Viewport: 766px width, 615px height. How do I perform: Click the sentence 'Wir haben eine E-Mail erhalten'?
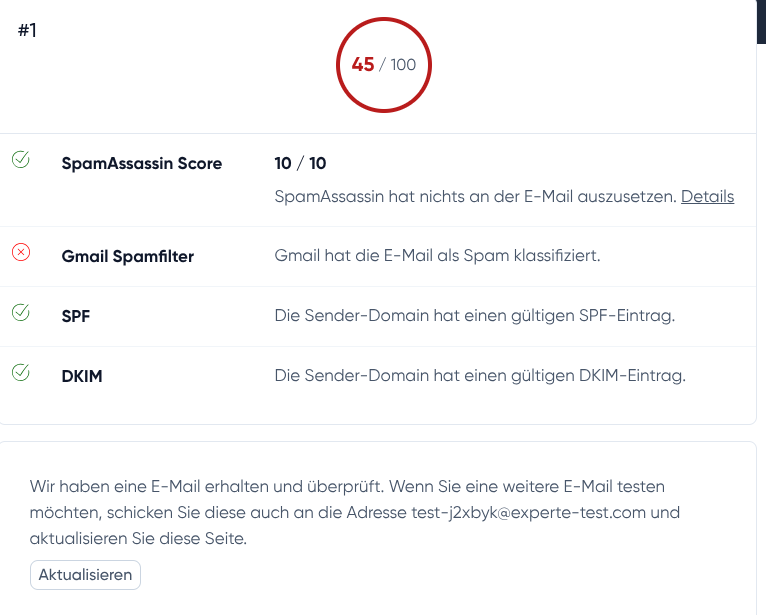(150, 487)
